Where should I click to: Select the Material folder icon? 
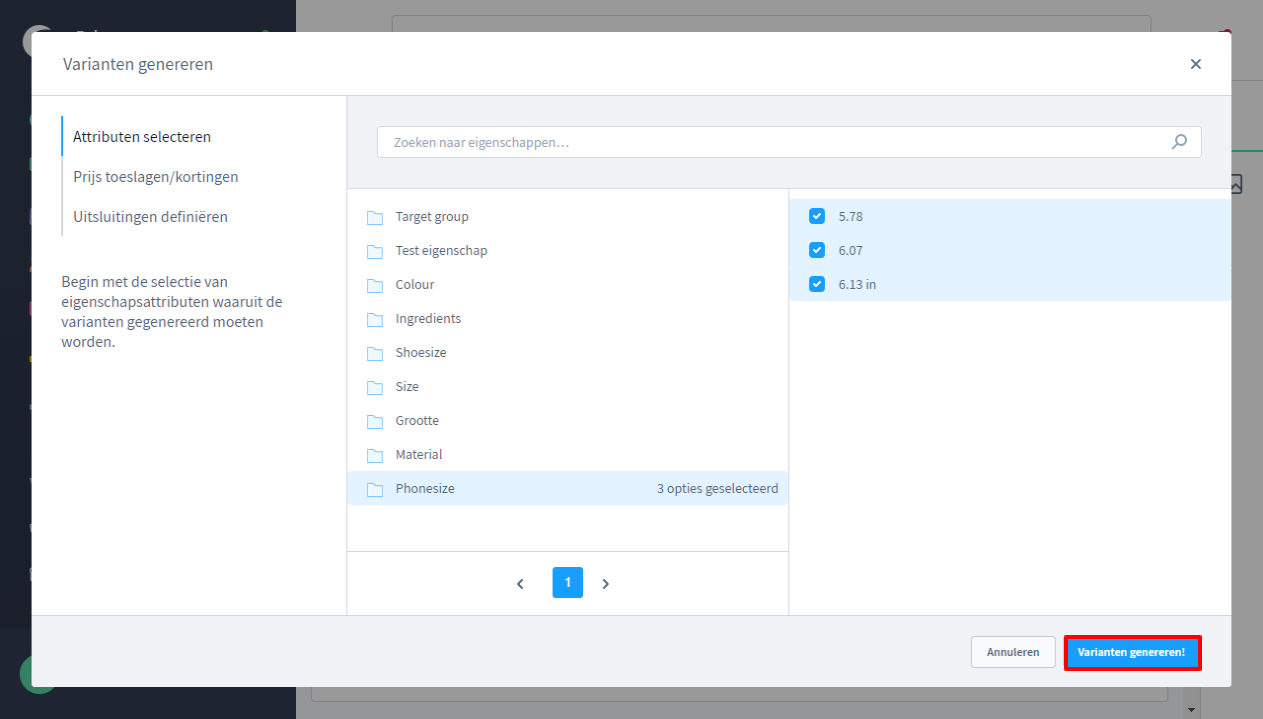coord(375,455)
